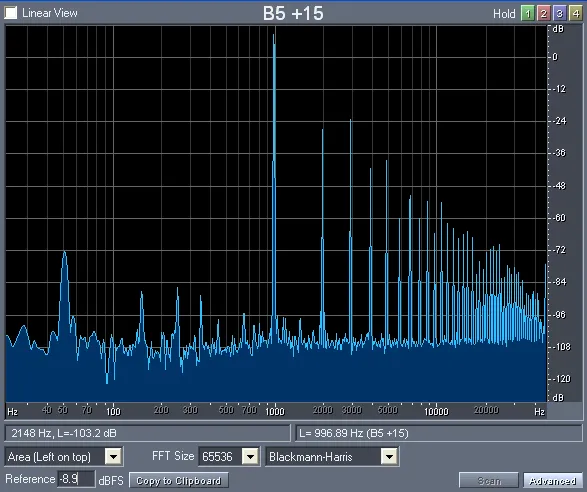The image size is (587, 492).
Task: Click the 100 label on the frequency axis
Action: tap(113, 411)
